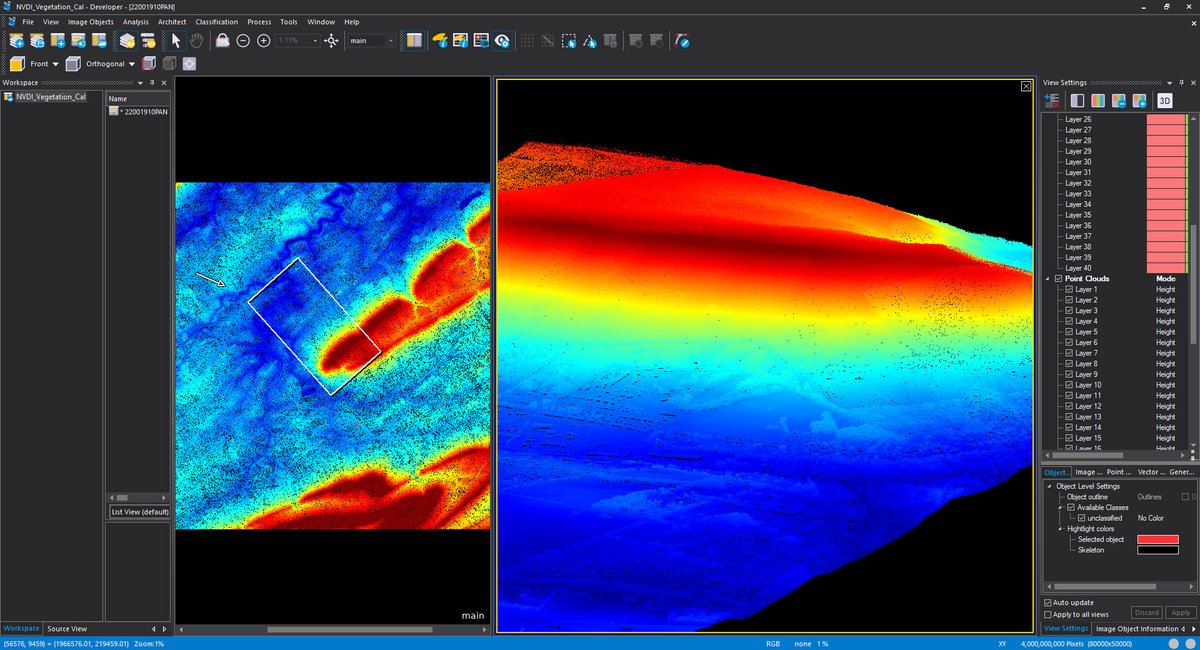Image resolution: width=1200 pixels, height=650 pixels.
Task: Open the Classification menu
Action: [x=217, y=21]
